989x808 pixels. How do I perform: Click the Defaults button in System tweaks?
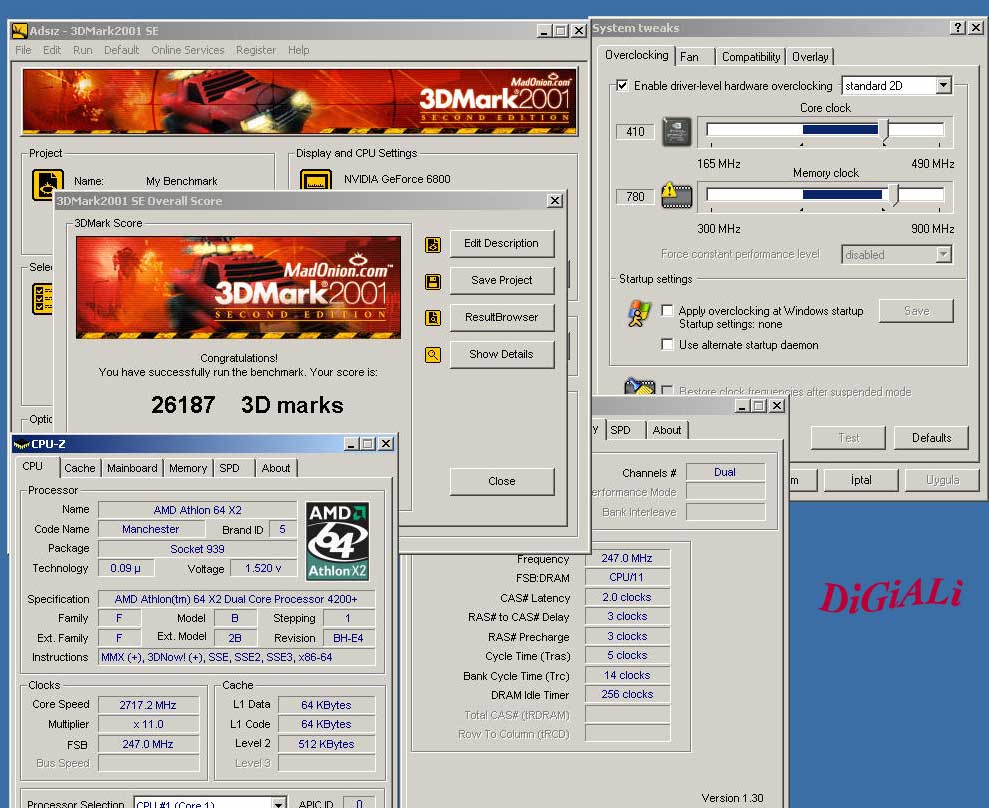[931, 438]
